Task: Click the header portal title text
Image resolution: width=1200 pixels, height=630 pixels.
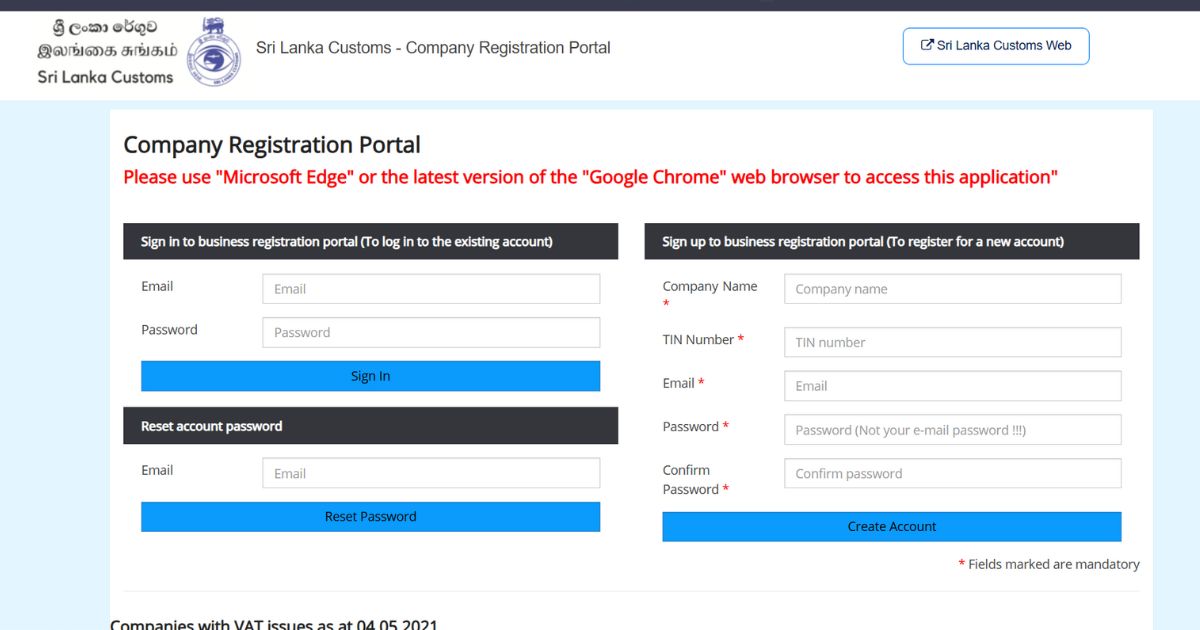Action: tap(433, 48)
